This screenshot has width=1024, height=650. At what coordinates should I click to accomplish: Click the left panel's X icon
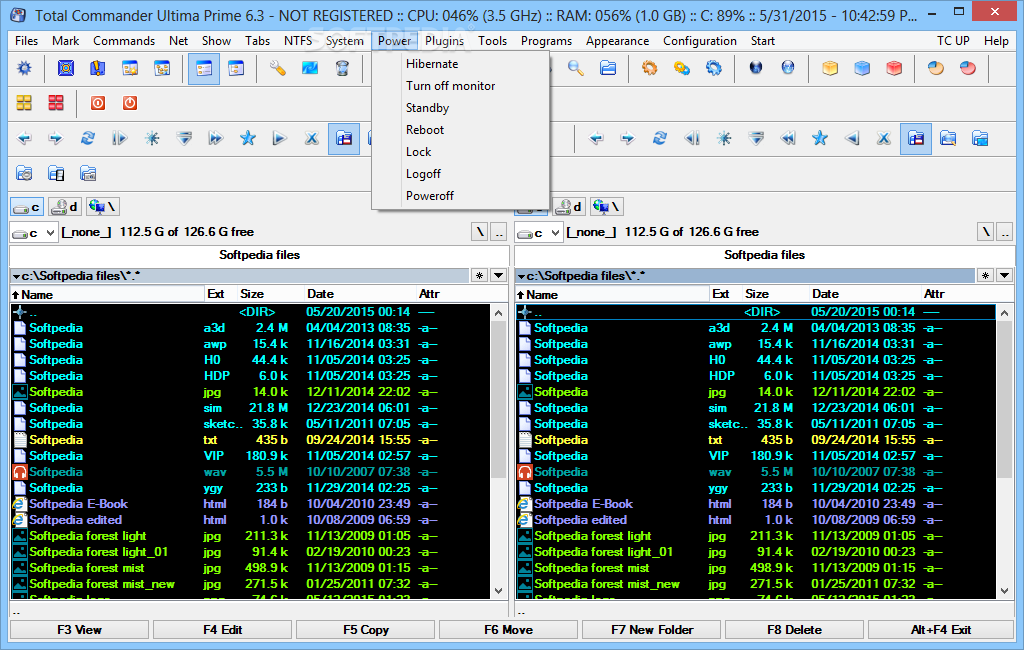pyautogui.click(x=312, y=138)
